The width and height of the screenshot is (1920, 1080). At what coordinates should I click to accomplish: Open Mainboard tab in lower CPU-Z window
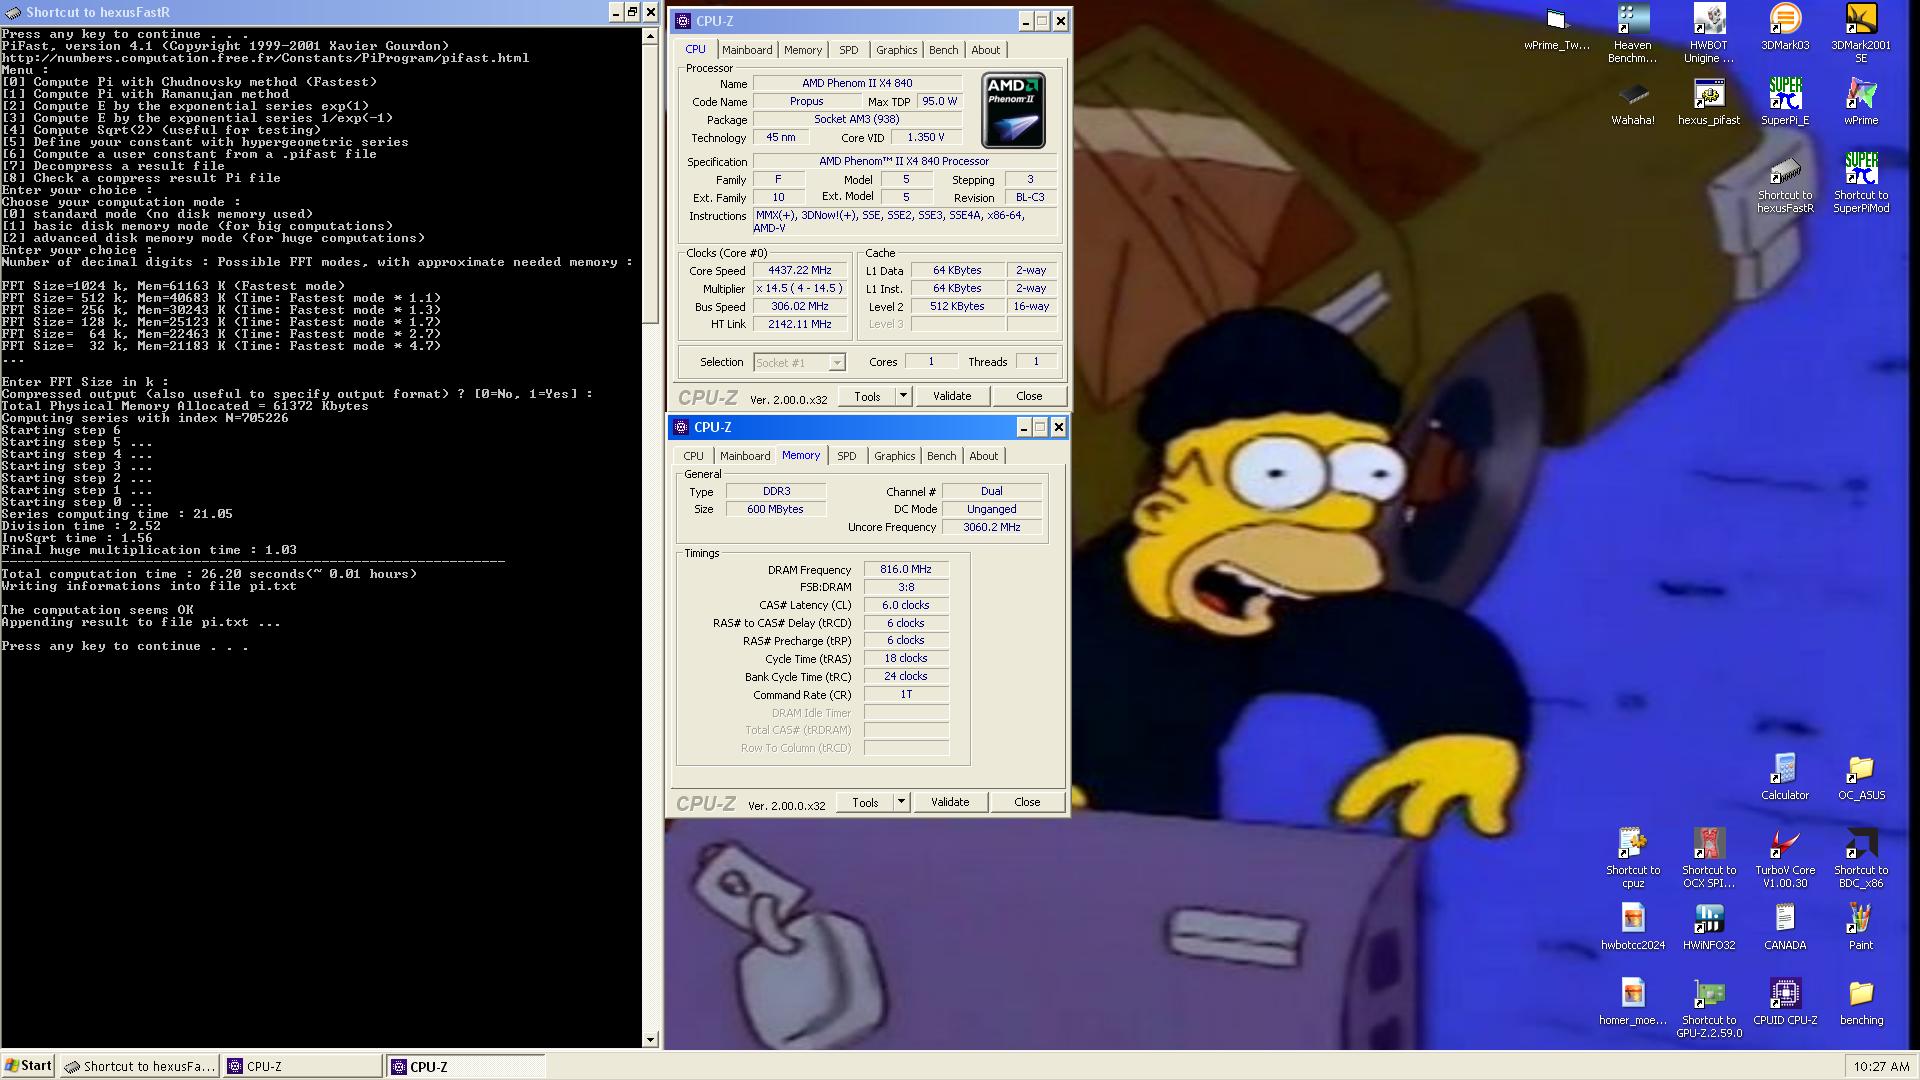tap(745, 456)
